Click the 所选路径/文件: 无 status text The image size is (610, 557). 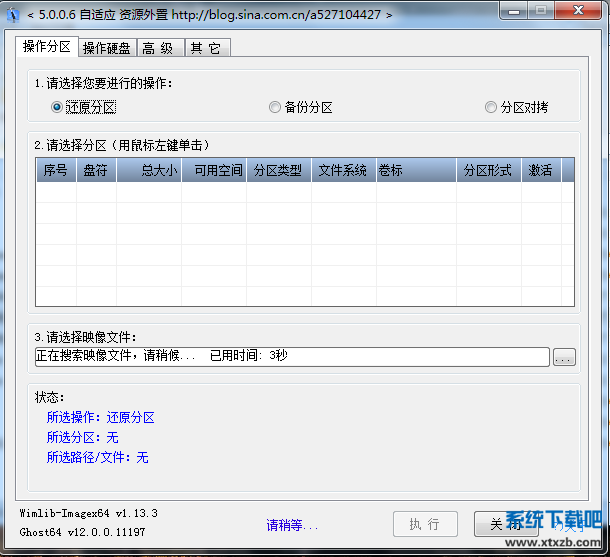[x=97, y=457]
